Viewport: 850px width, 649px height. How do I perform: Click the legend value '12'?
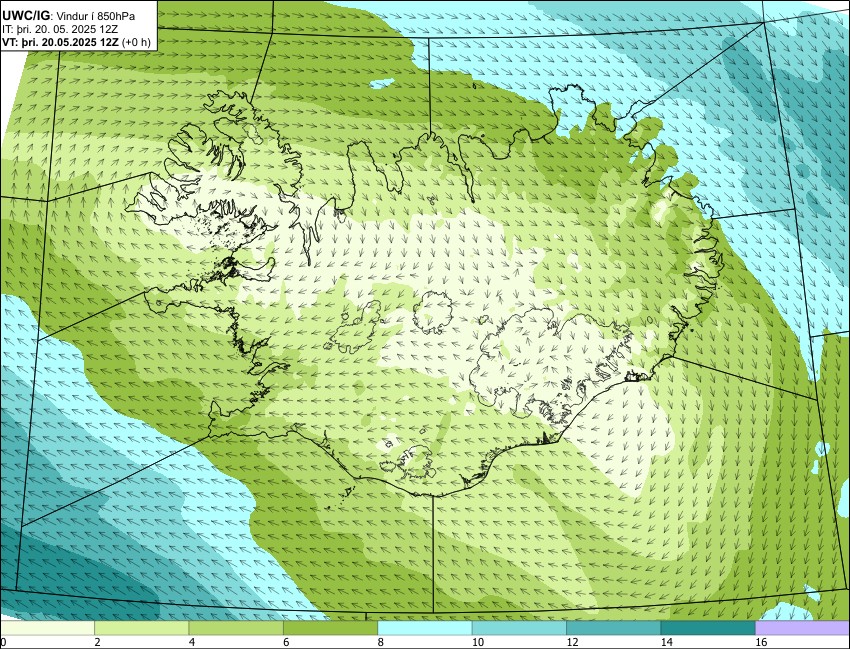572,642
